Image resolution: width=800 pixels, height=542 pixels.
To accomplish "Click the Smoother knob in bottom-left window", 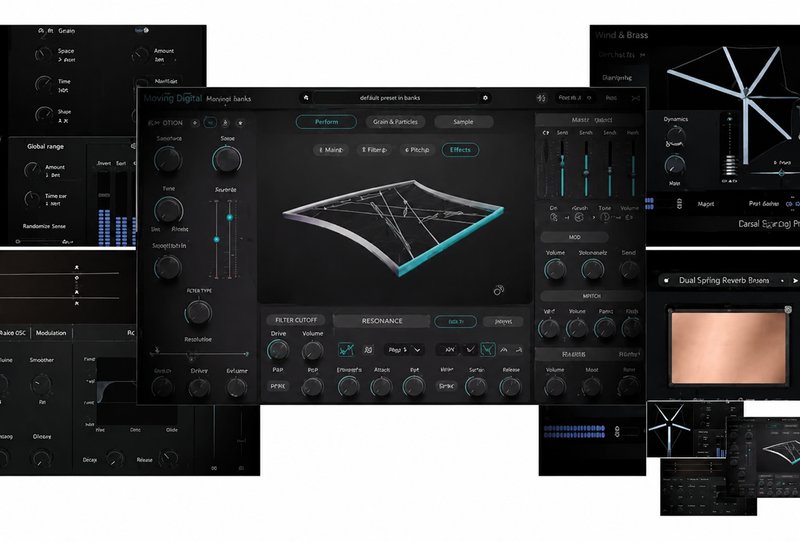I will 41,384.
